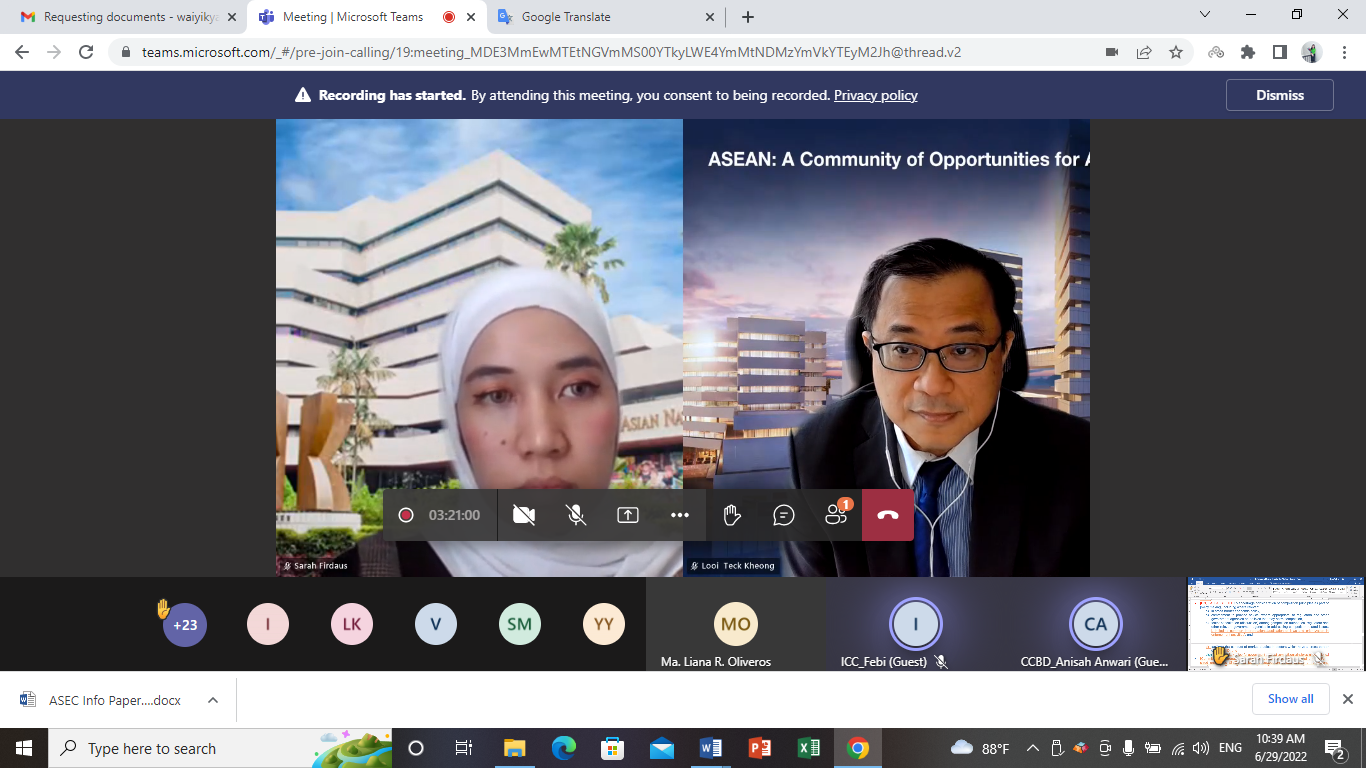Hang up the call with red button

888,515
